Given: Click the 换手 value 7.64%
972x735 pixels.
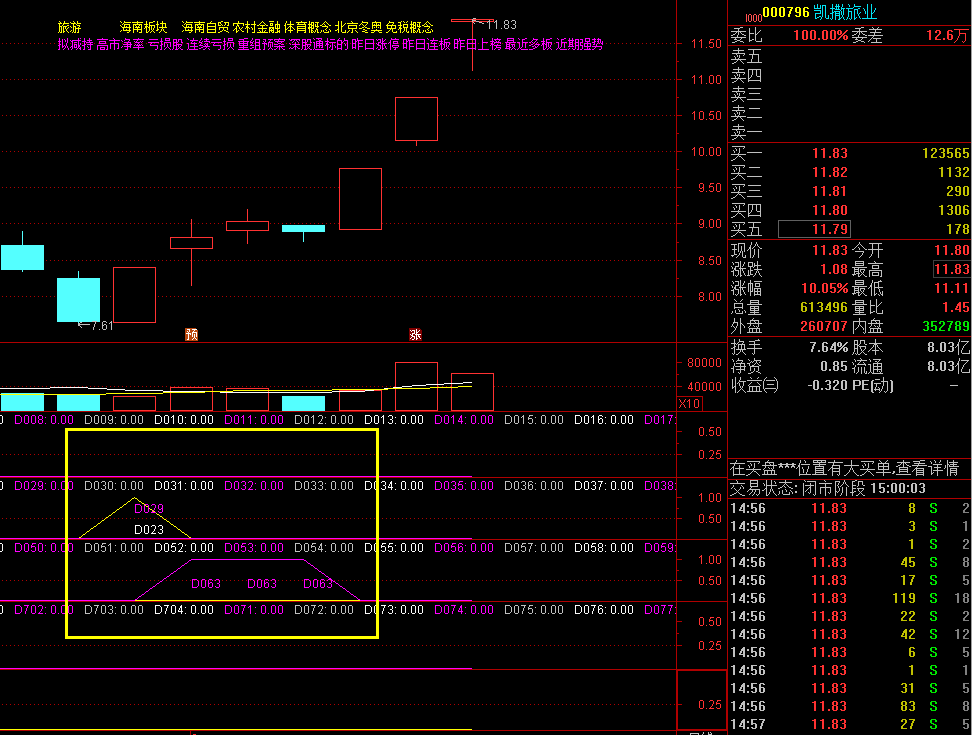Looking at the screenshot, I should (828, 347).
